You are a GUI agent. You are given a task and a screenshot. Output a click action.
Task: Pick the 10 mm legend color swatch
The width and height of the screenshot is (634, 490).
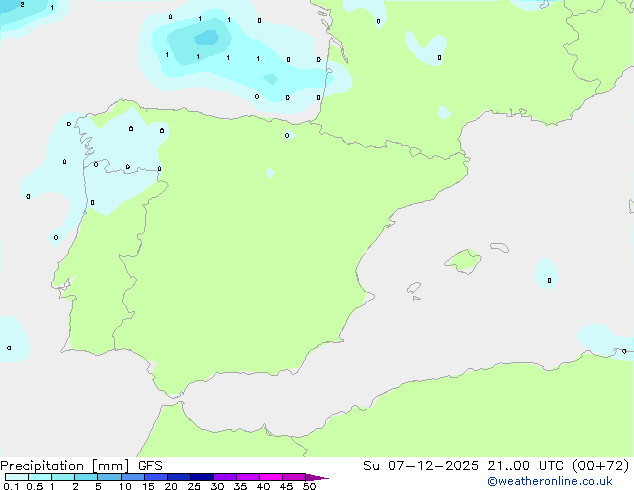point(132,477)
